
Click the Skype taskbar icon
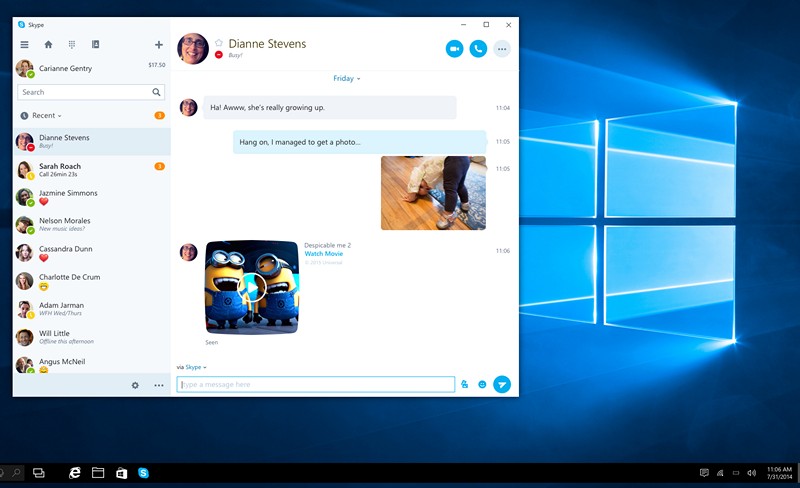143,473
